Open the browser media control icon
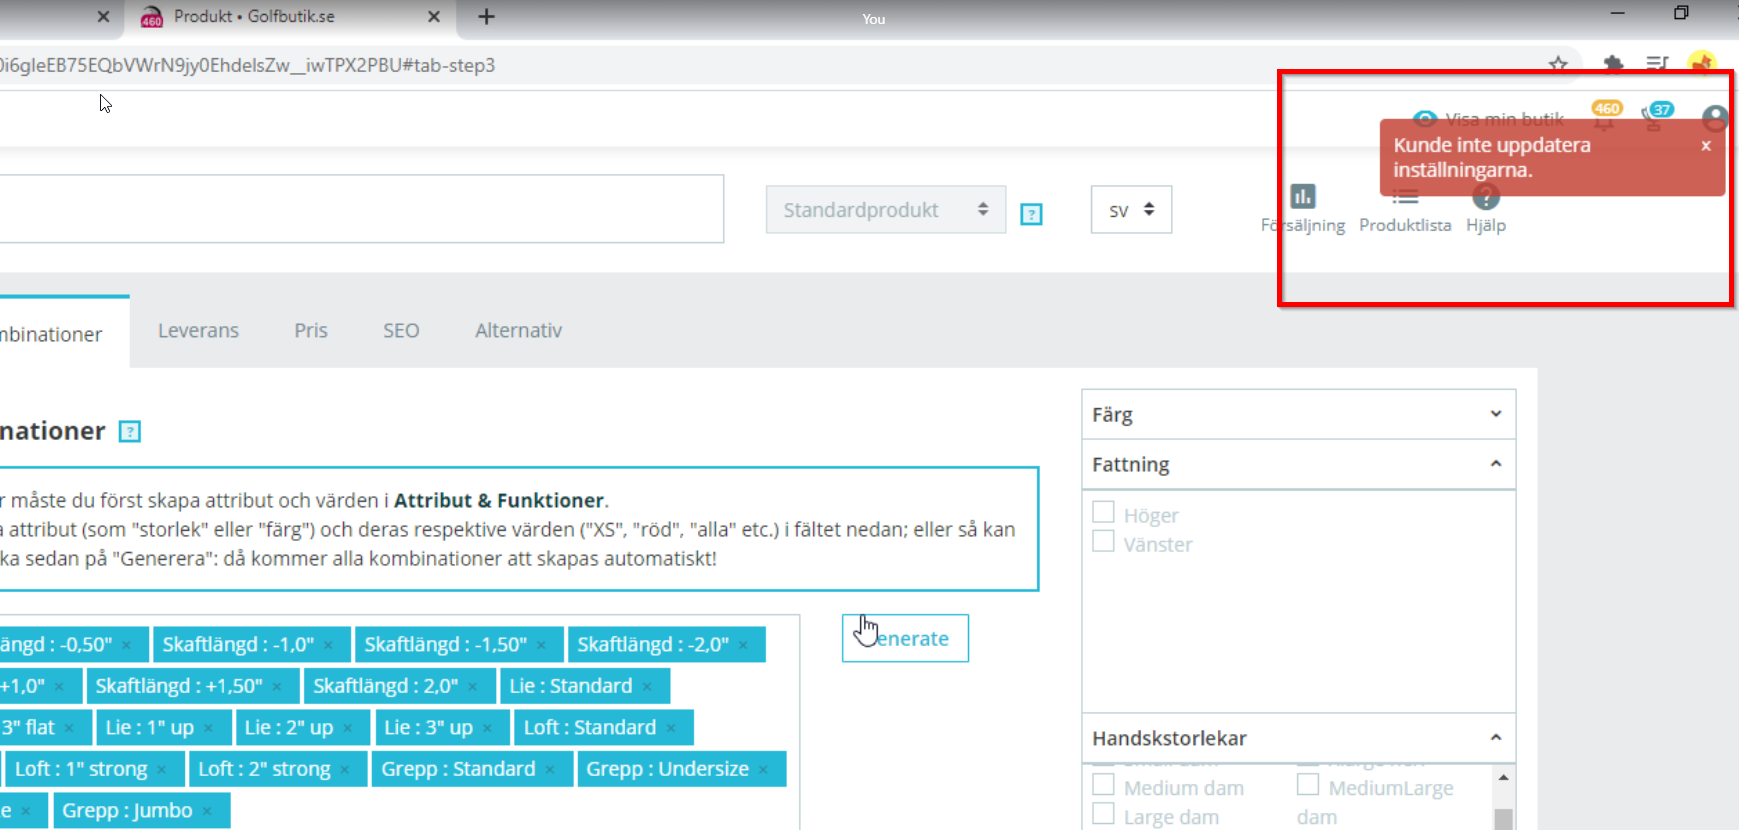 [1657, 65]
